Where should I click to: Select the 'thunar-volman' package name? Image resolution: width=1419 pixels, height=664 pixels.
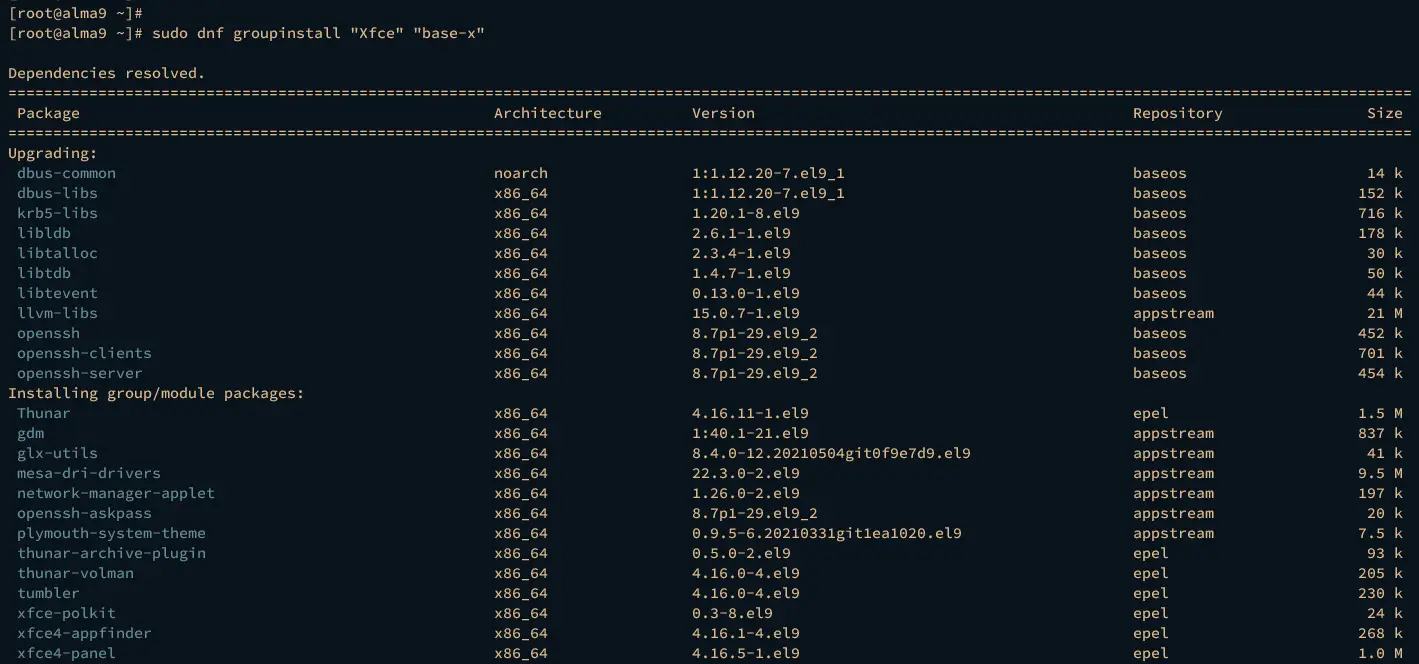tap(75, 573)
